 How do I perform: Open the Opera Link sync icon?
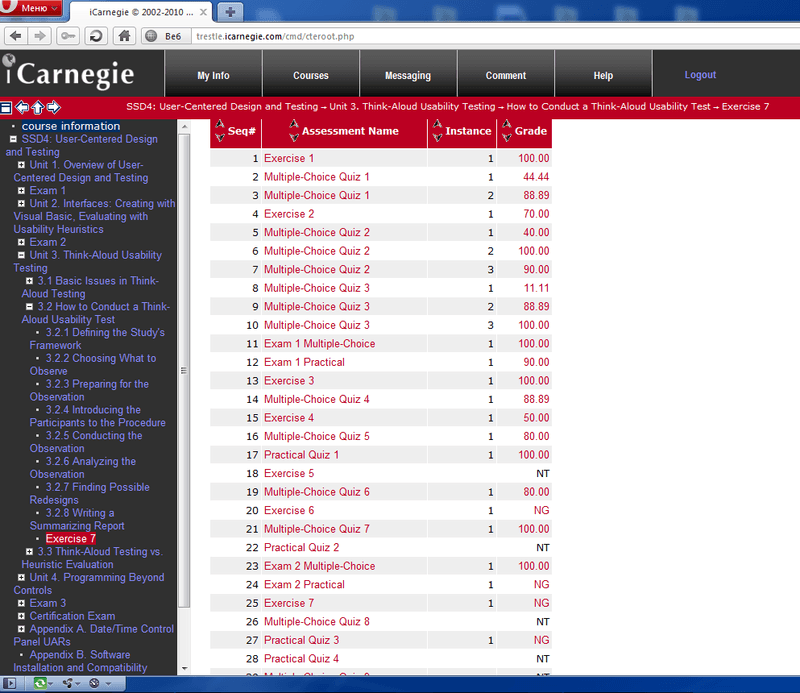coord(40,683)
